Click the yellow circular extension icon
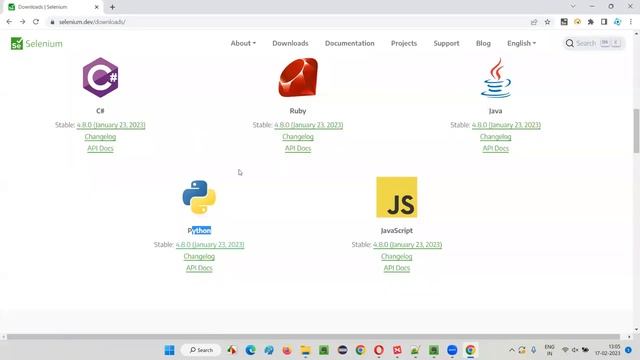The image size is (640, 360). pyautogui.click(x=577, y=22)
